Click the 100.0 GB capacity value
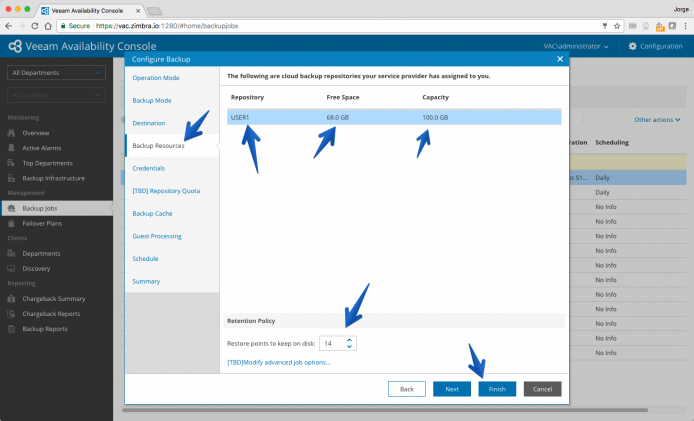Image resolution: width=694 pixels, height=421 pixels. [435, 117]
